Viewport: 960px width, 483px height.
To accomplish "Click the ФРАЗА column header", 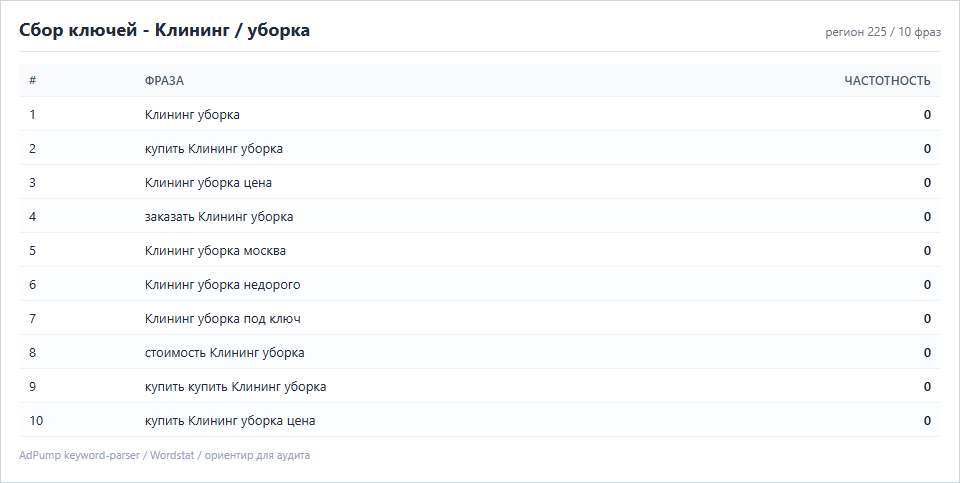I will point(164,81).
